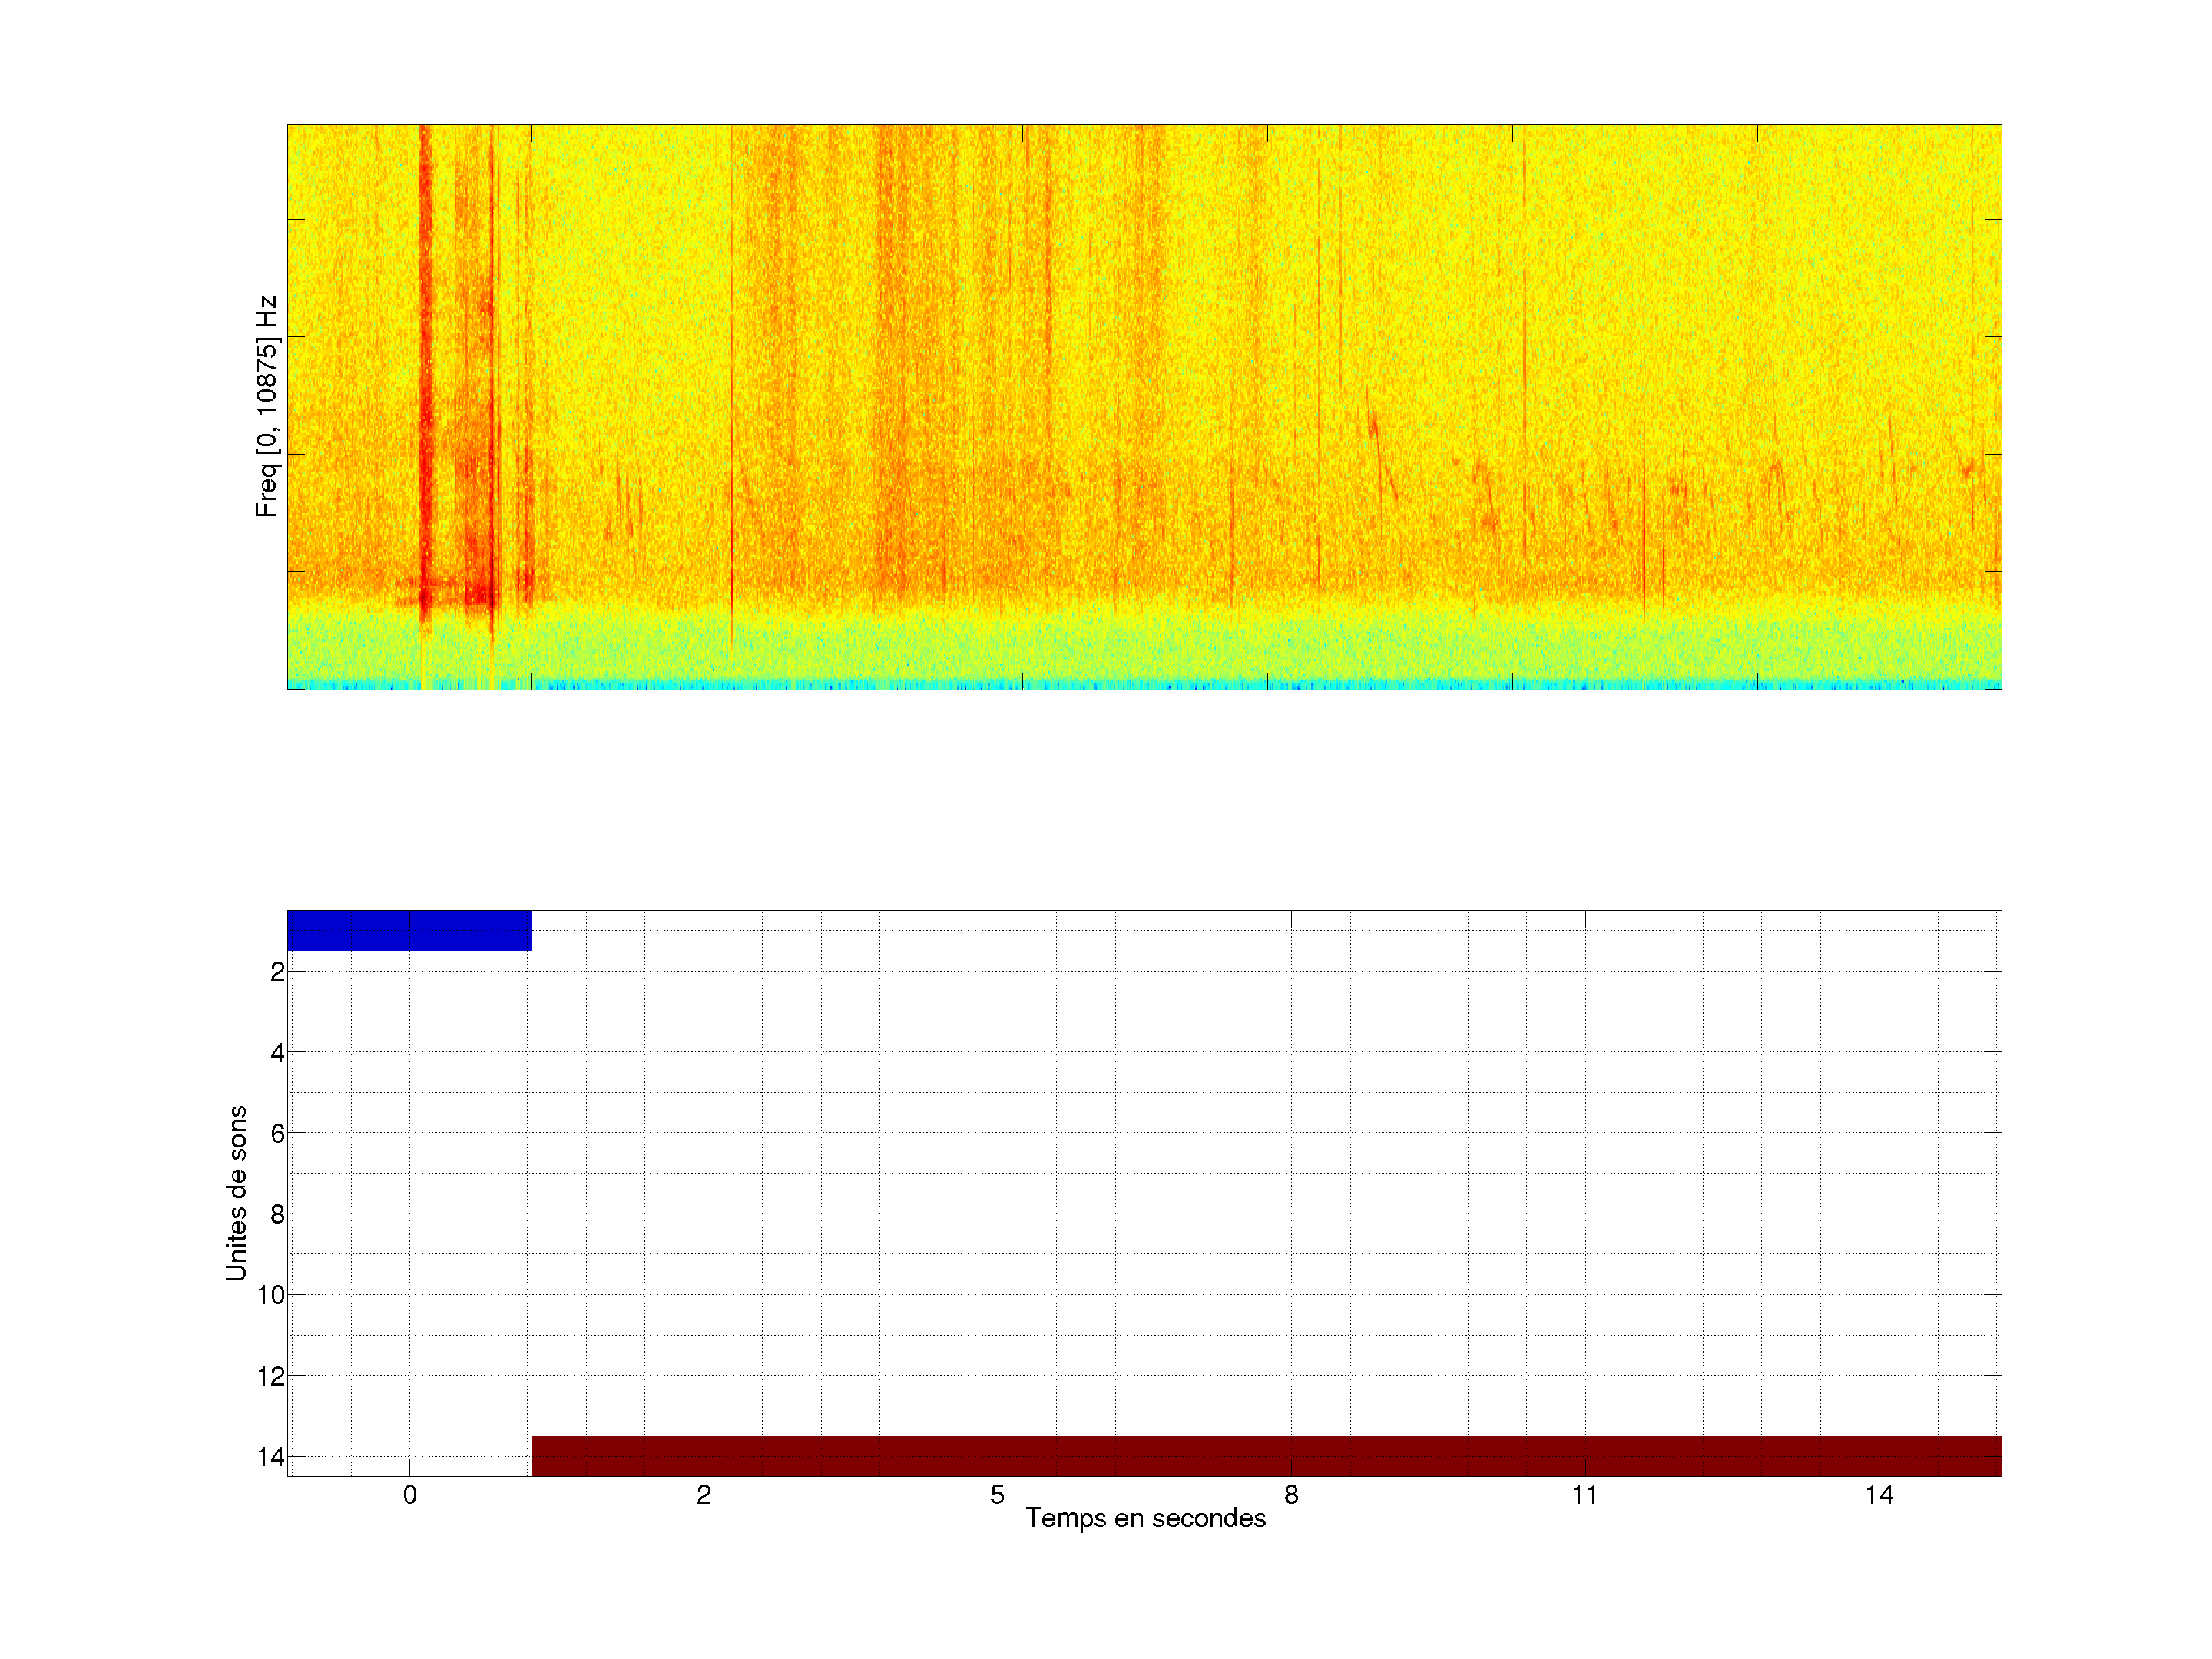Click x-axis tick label 0
The height and width of the screenshot is (1659, 2212).
pos(410,1495)
